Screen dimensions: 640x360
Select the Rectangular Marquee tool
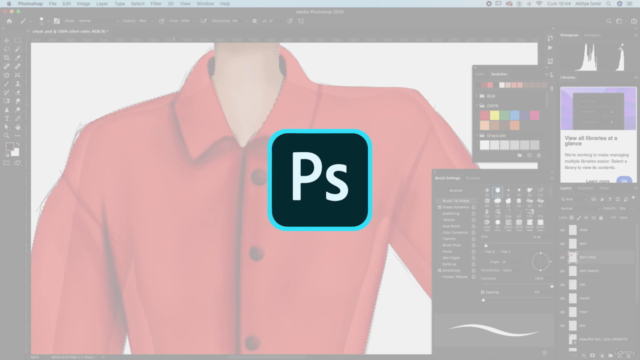(x=18, y=40)
